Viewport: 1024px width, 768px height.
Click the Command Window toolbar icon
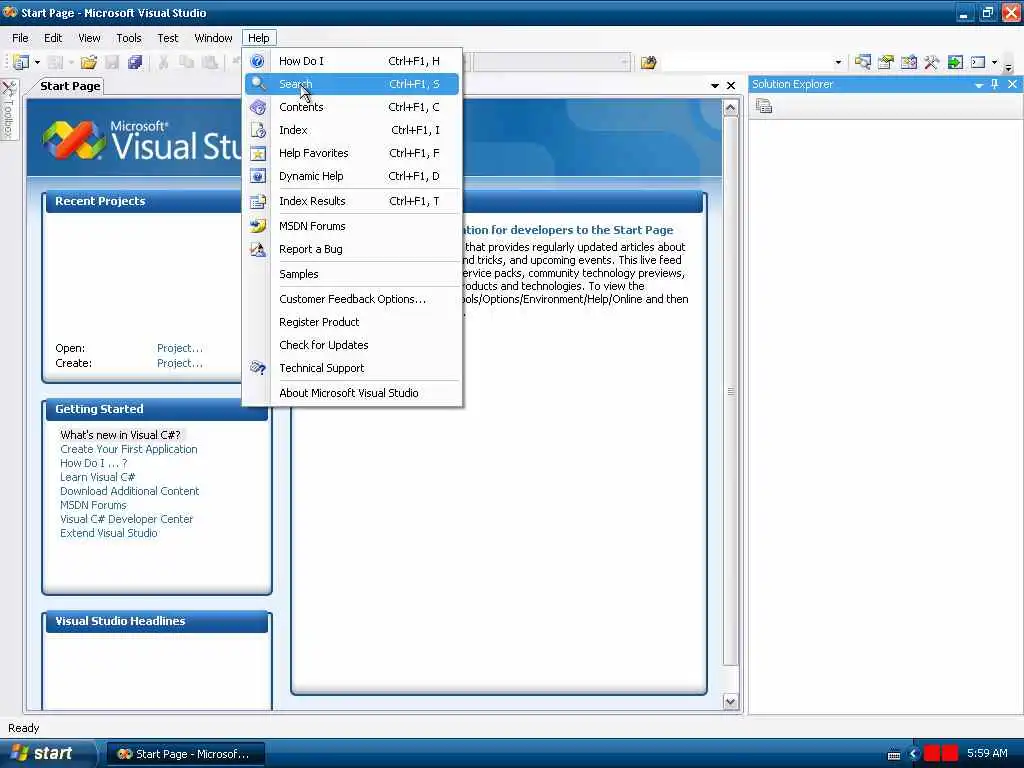[978, 62]
